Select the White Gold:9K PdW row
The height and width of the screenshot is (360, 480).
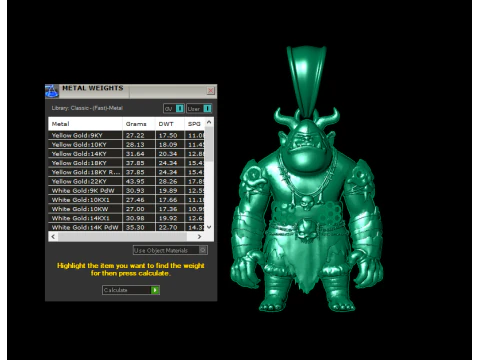[x=126, y=191]
